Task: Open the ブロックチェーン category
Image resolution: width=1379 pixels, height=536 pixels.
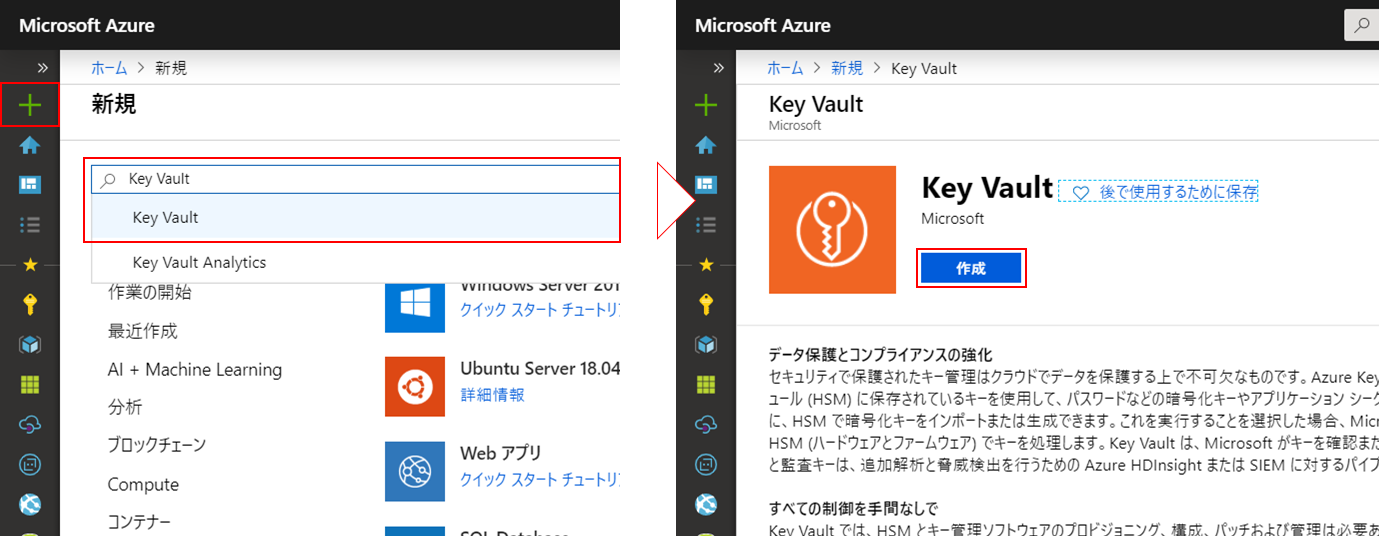Action: [157, 445]
